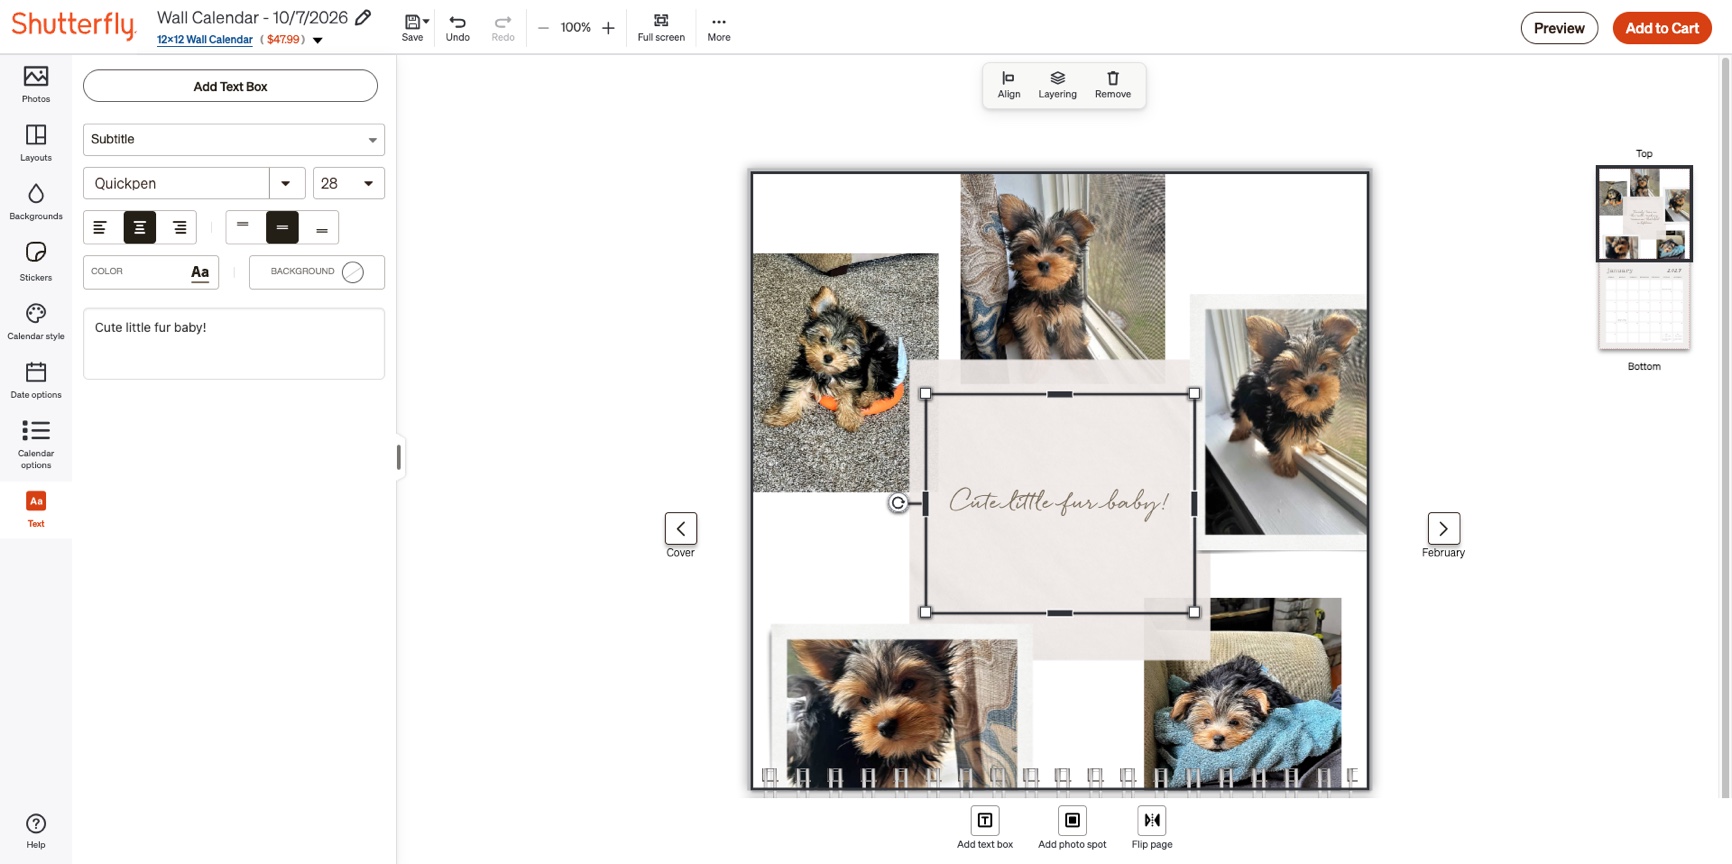Click the Preview button
Viewport: 1732px width, 864px height.
[x=1559, y=28]
